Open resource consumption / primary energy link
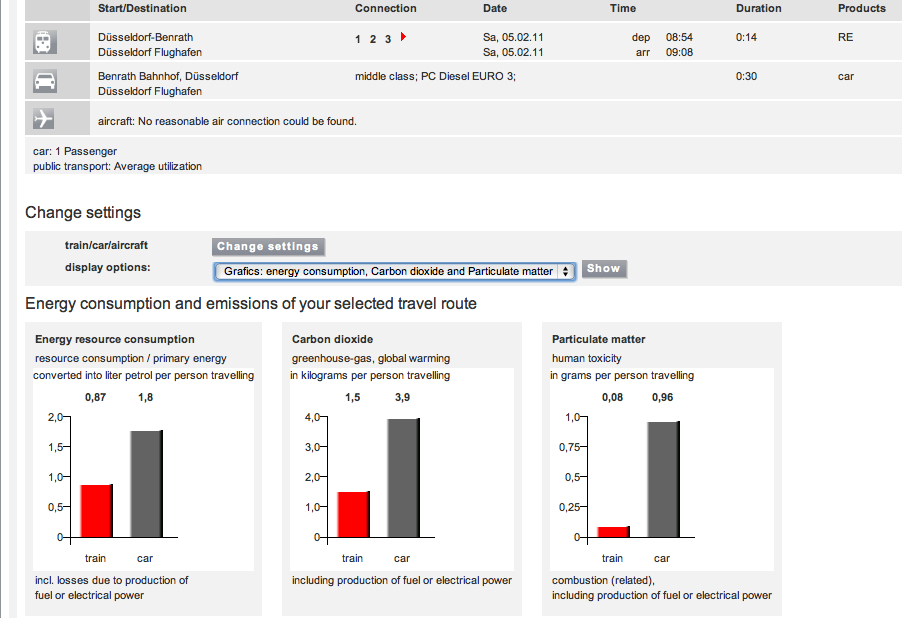Image resolution: width=902 pixels, height=618 pixels. click(130, 358)
